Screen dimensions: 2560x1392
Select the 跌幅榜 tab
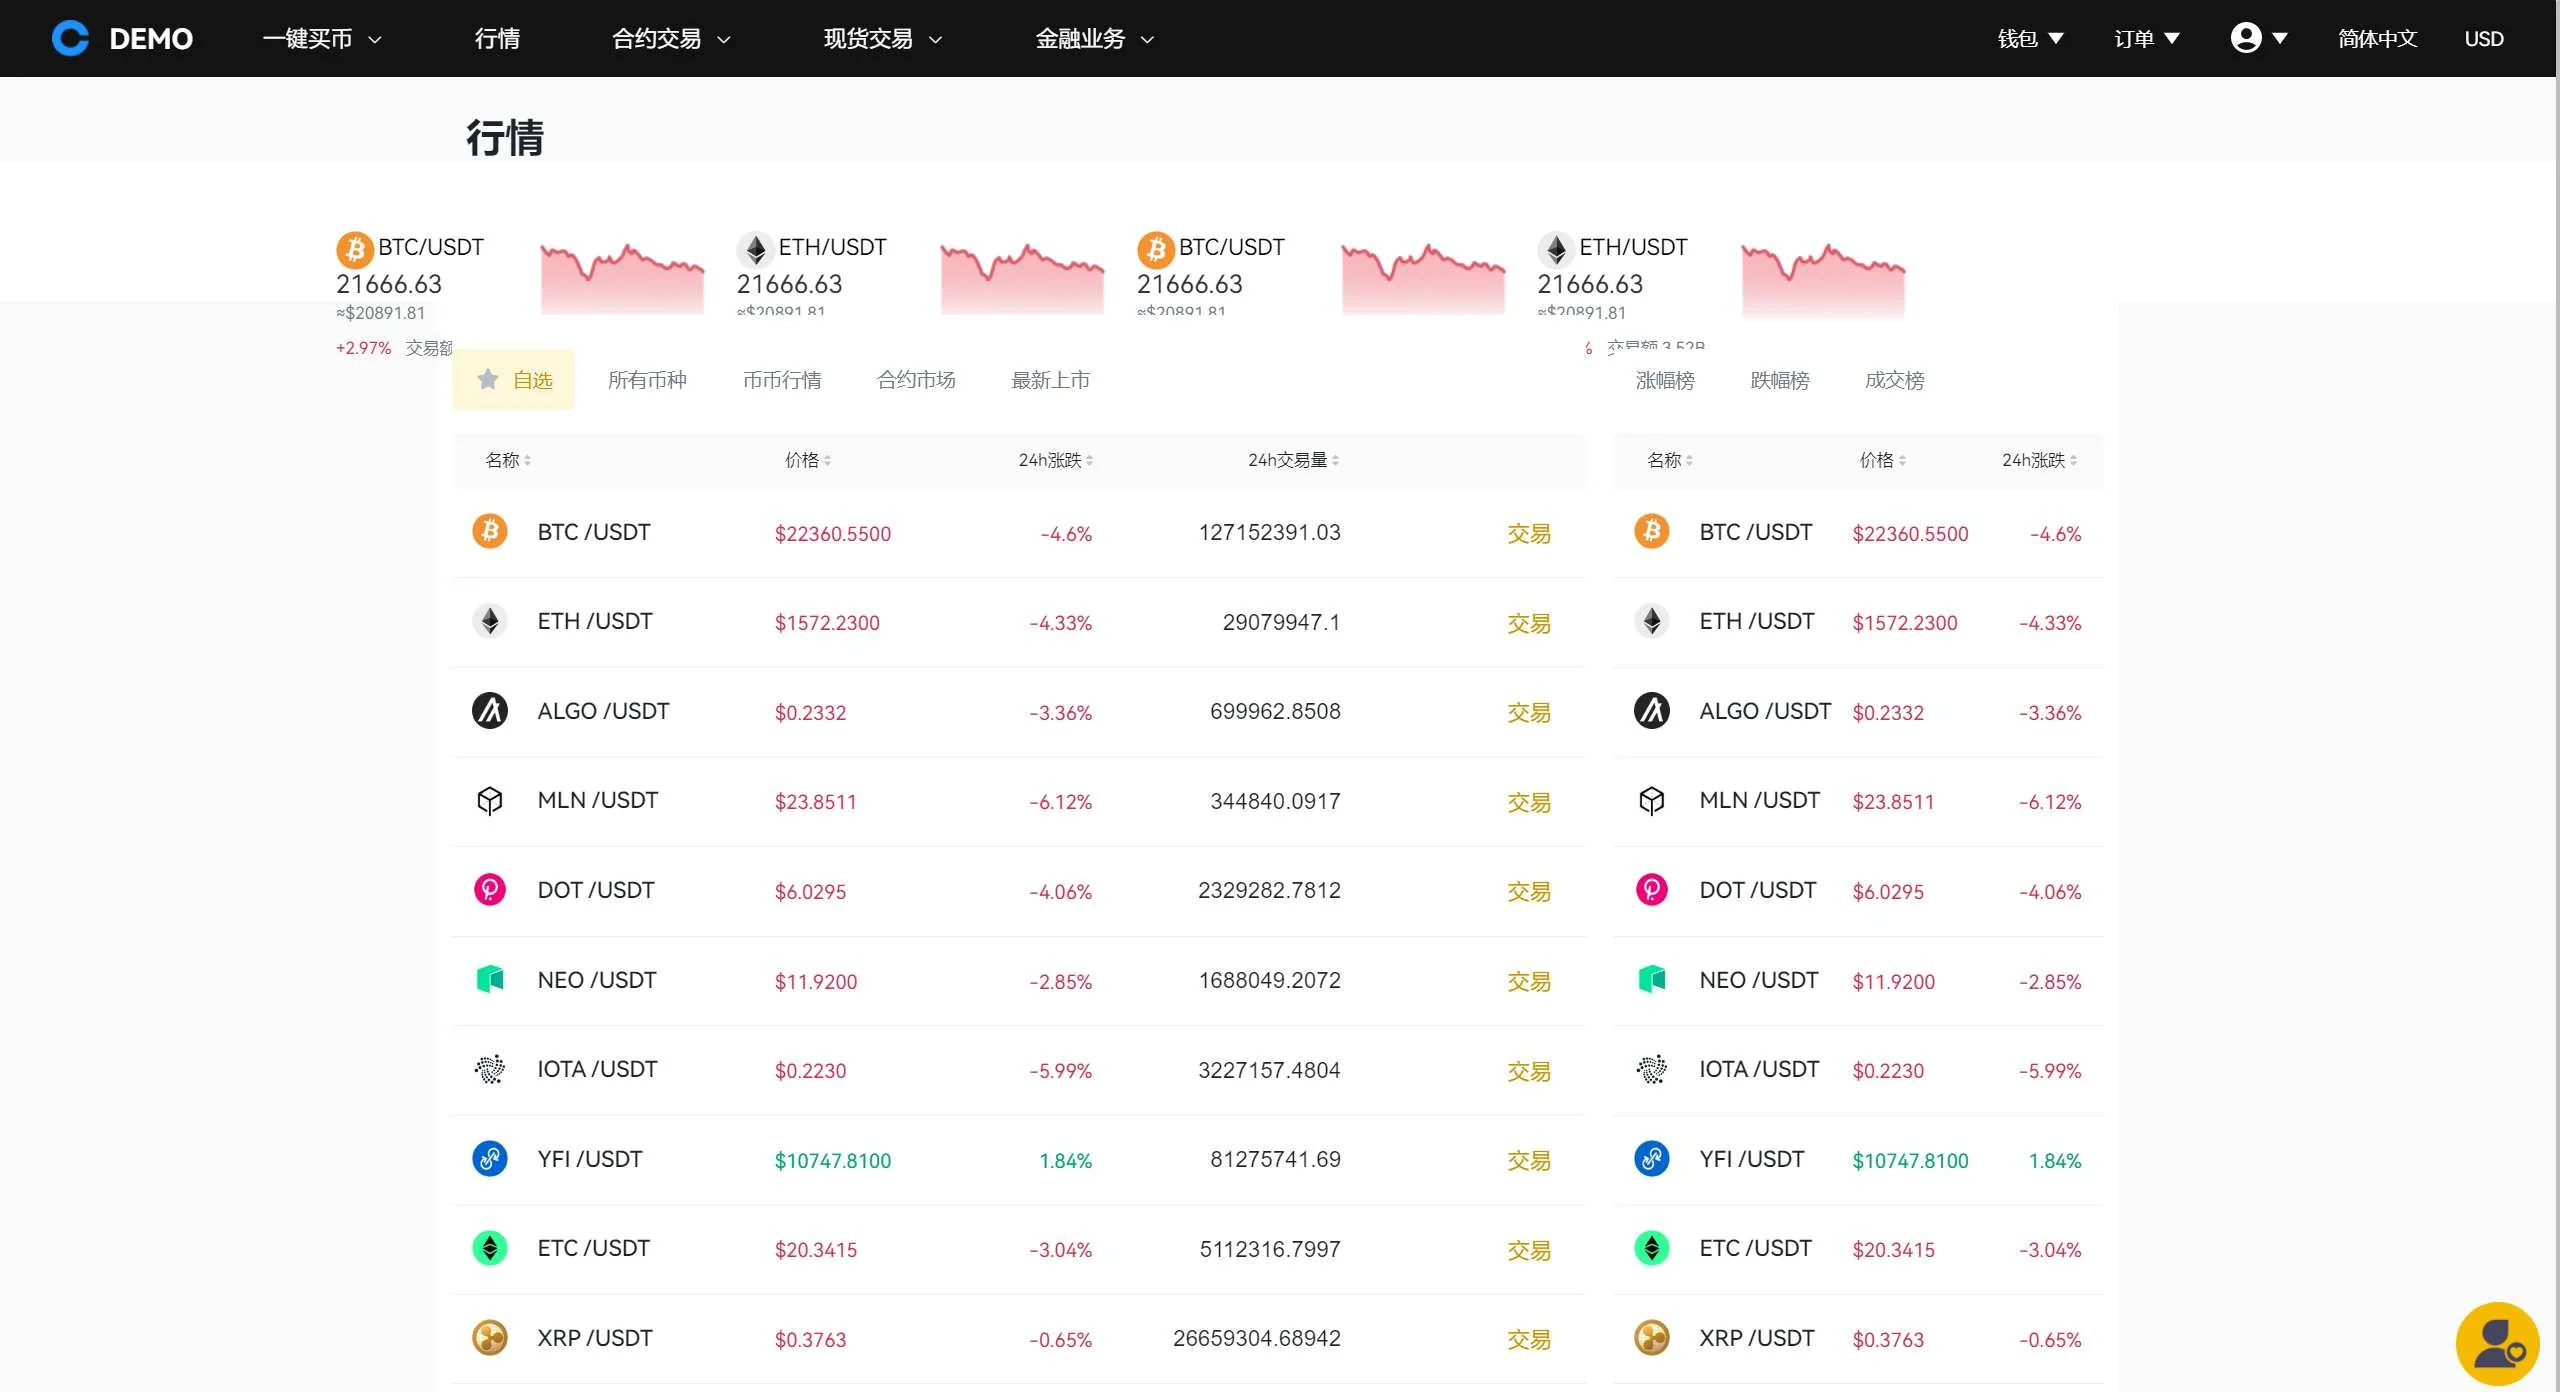(1779, 380)
